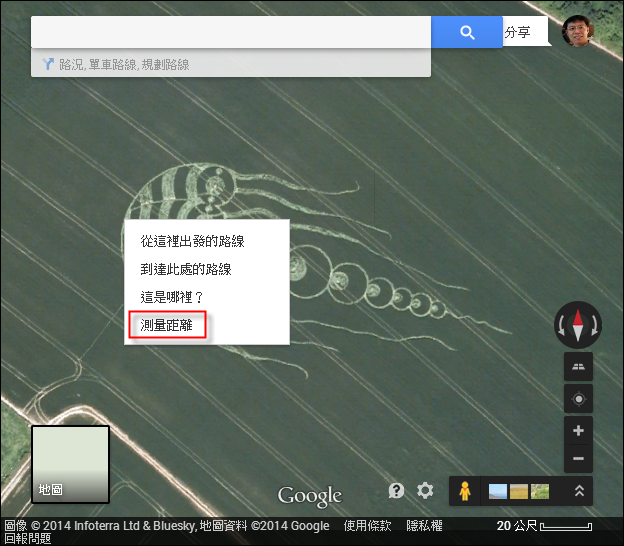The height and width of the screenshot is (546, 624).
Task: Click into the Google Maps search box
Action: point(231,32)
